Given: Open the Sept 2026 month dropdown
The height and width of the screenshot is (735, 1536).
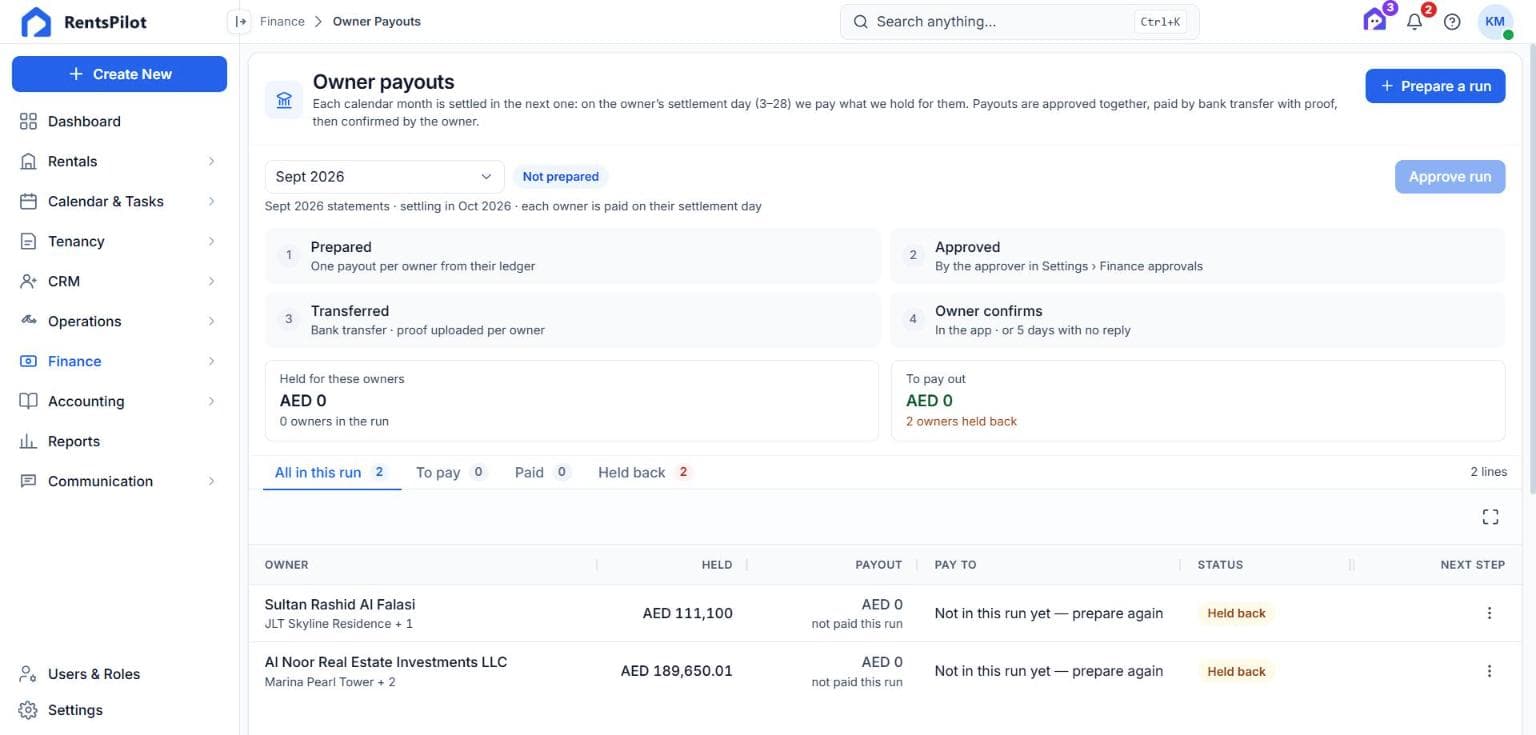Looking at the screenshot, I should (384, 177).
